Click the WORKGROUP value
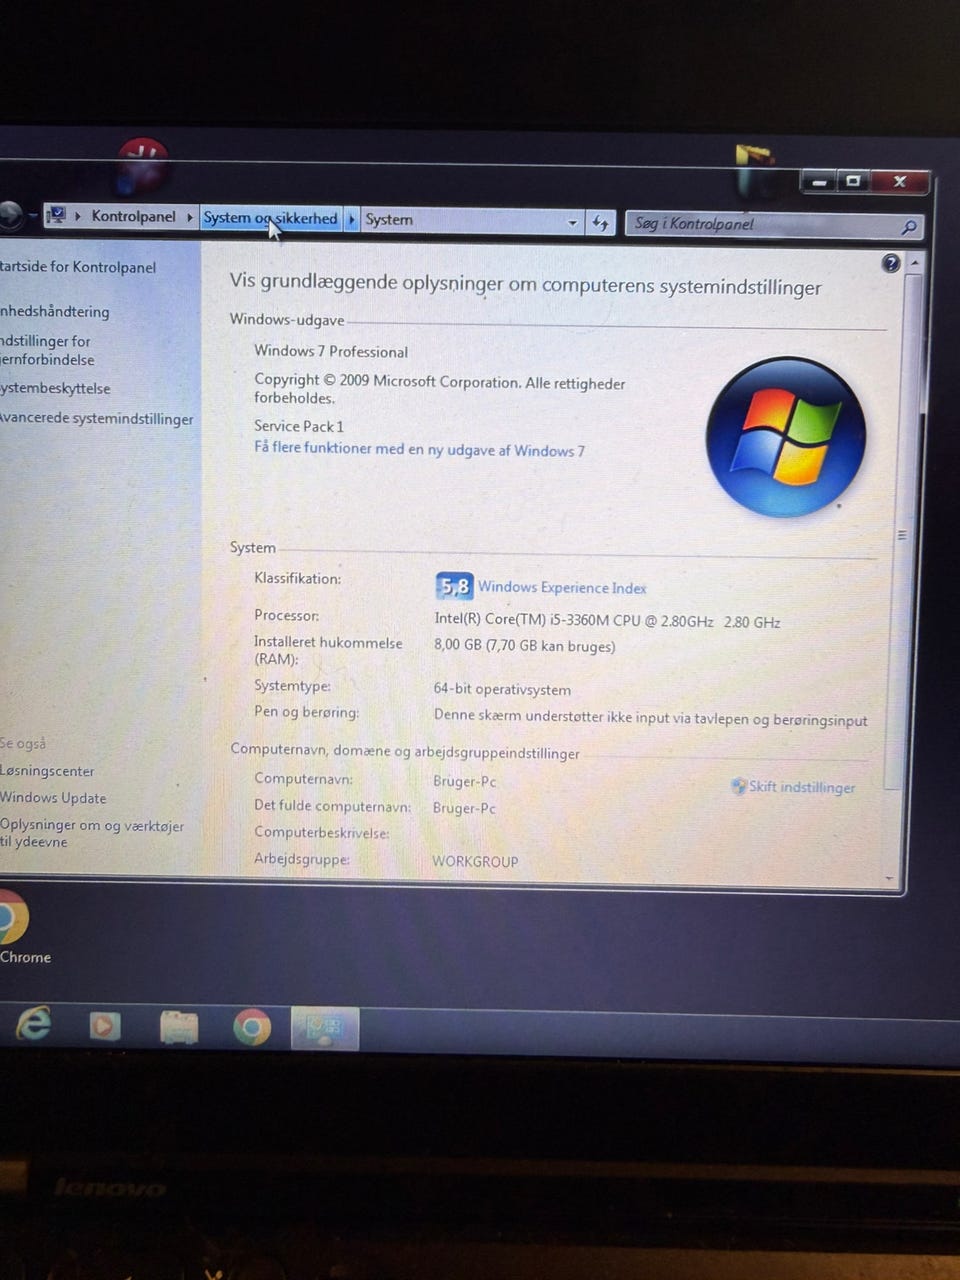 [x=475, y=861]
